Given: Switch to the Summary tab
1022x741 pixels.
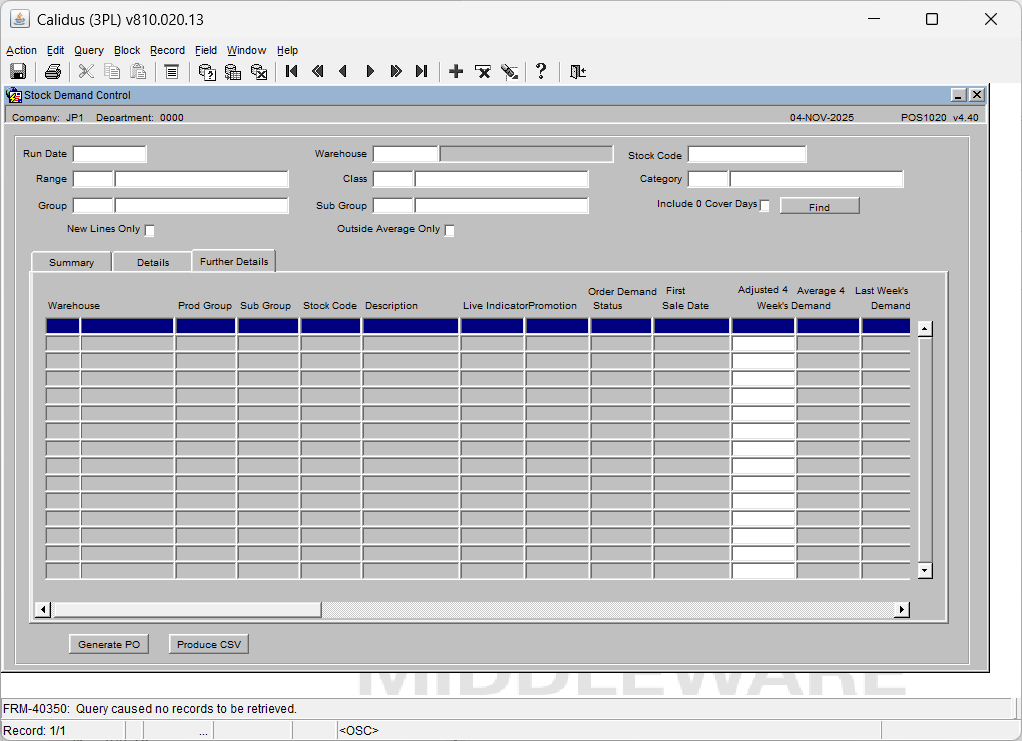Looking at the screenshot, I should pos(71,262).
